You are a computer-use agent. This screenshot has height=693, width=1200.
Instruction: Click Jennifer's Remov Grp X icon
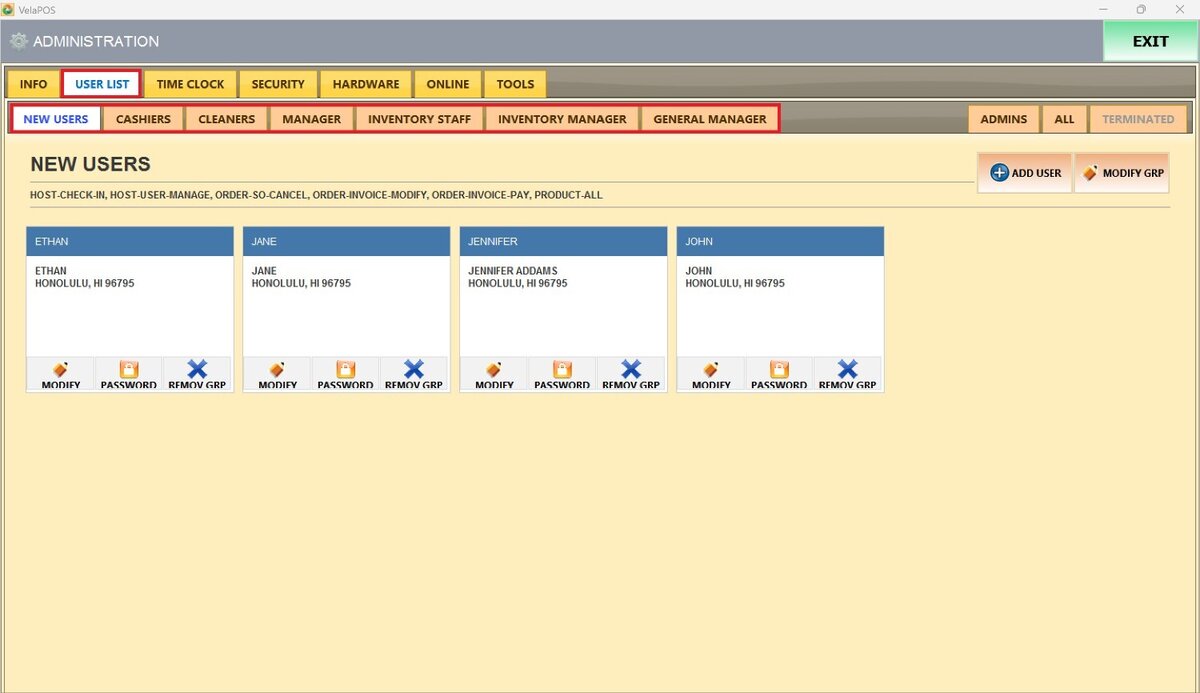pos(631,369)
